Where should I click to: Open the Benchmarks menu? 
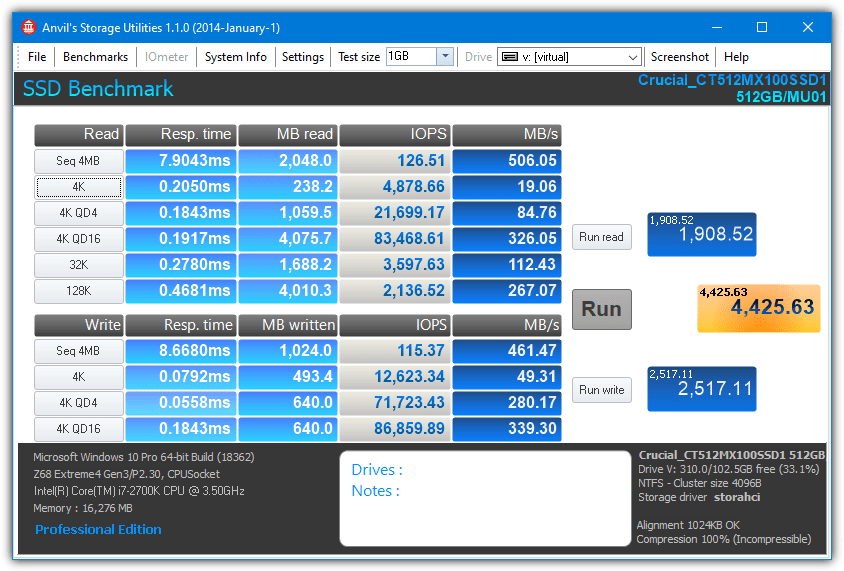point(95,57)
